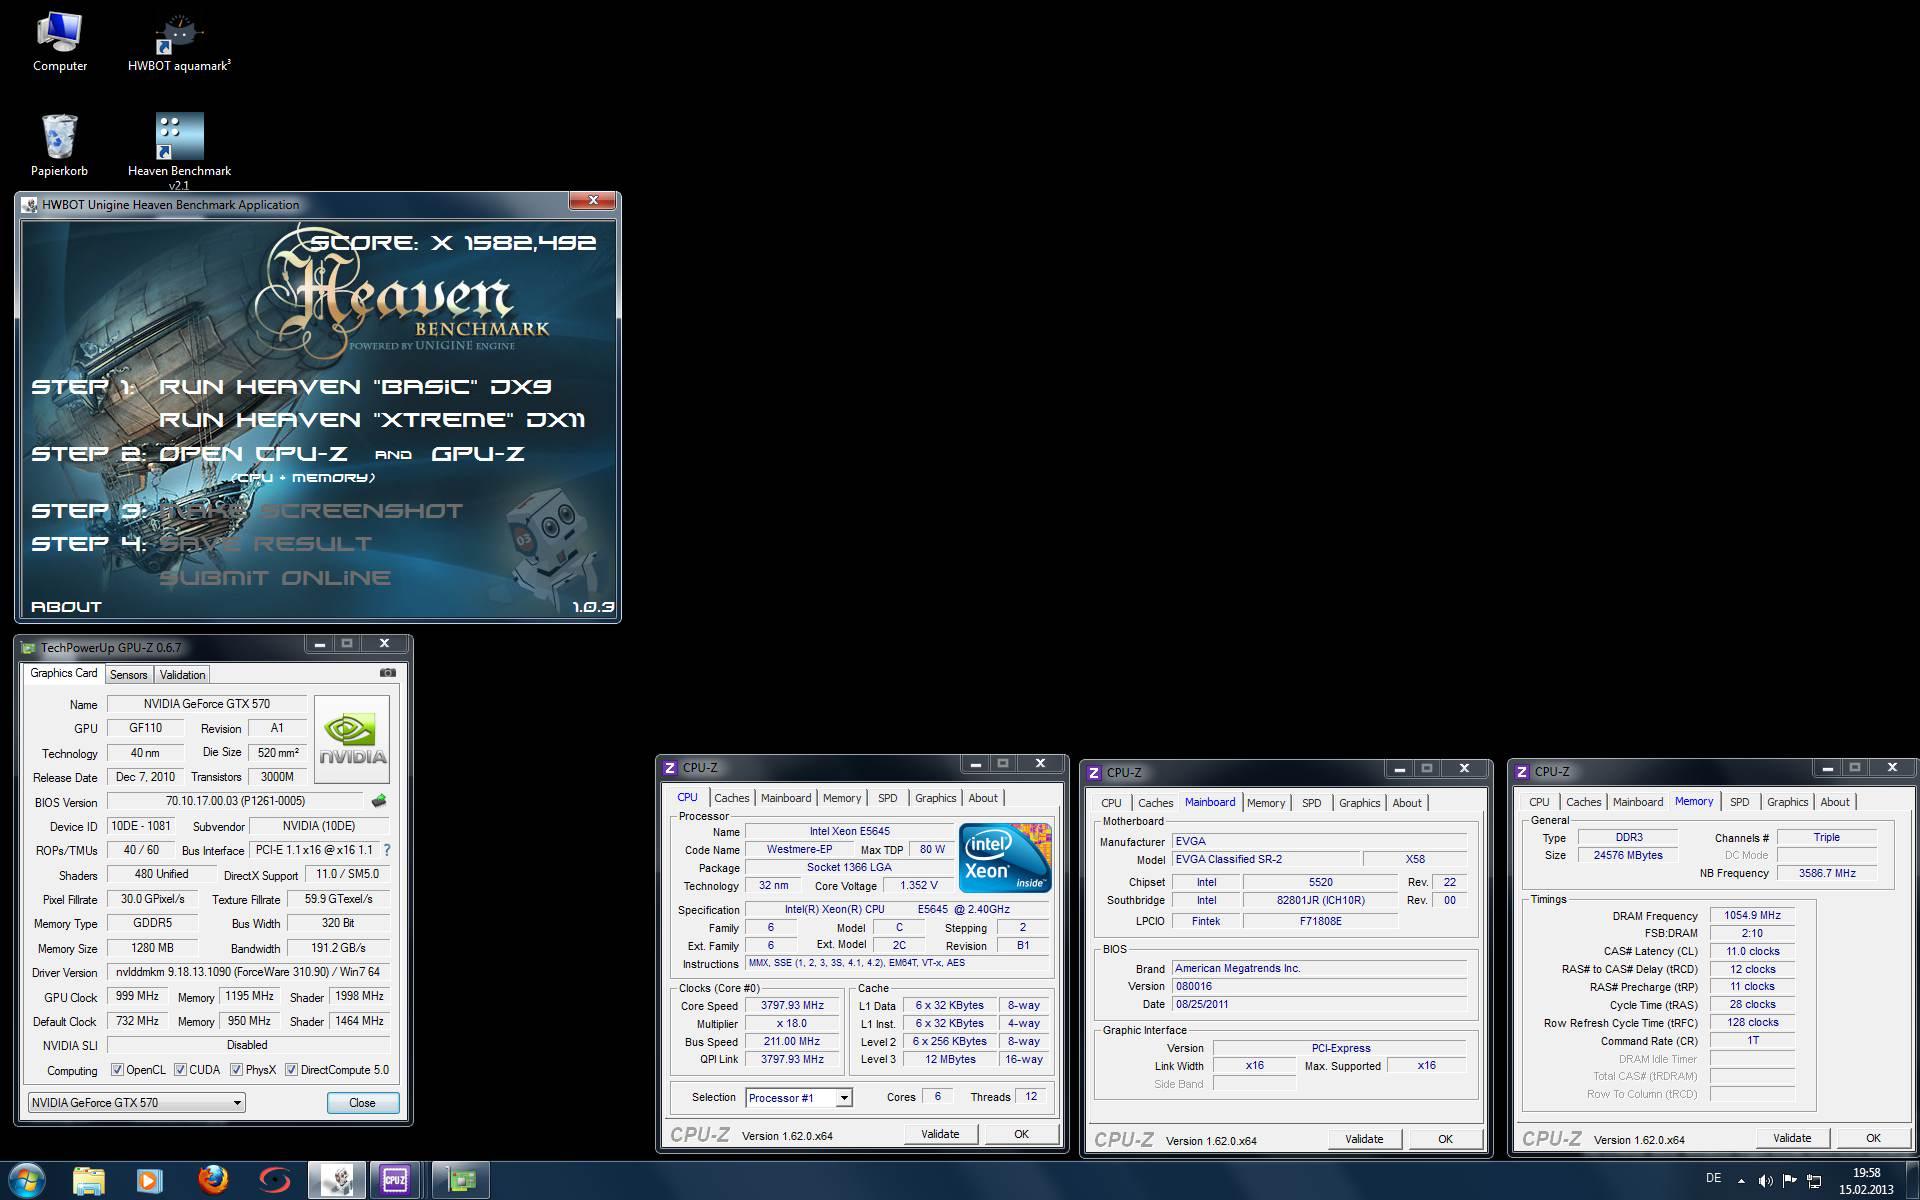Click the Show desktop strip on the taskbar

coord(1913,1181)
